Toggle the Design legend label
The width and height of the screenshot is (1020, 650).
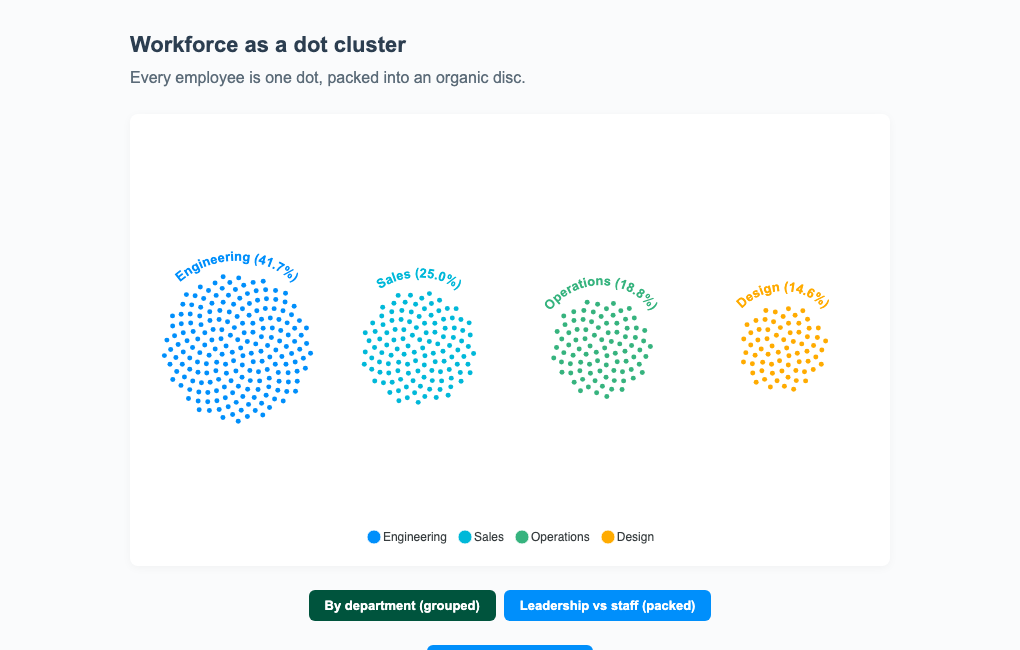click(x=635, y=537)
